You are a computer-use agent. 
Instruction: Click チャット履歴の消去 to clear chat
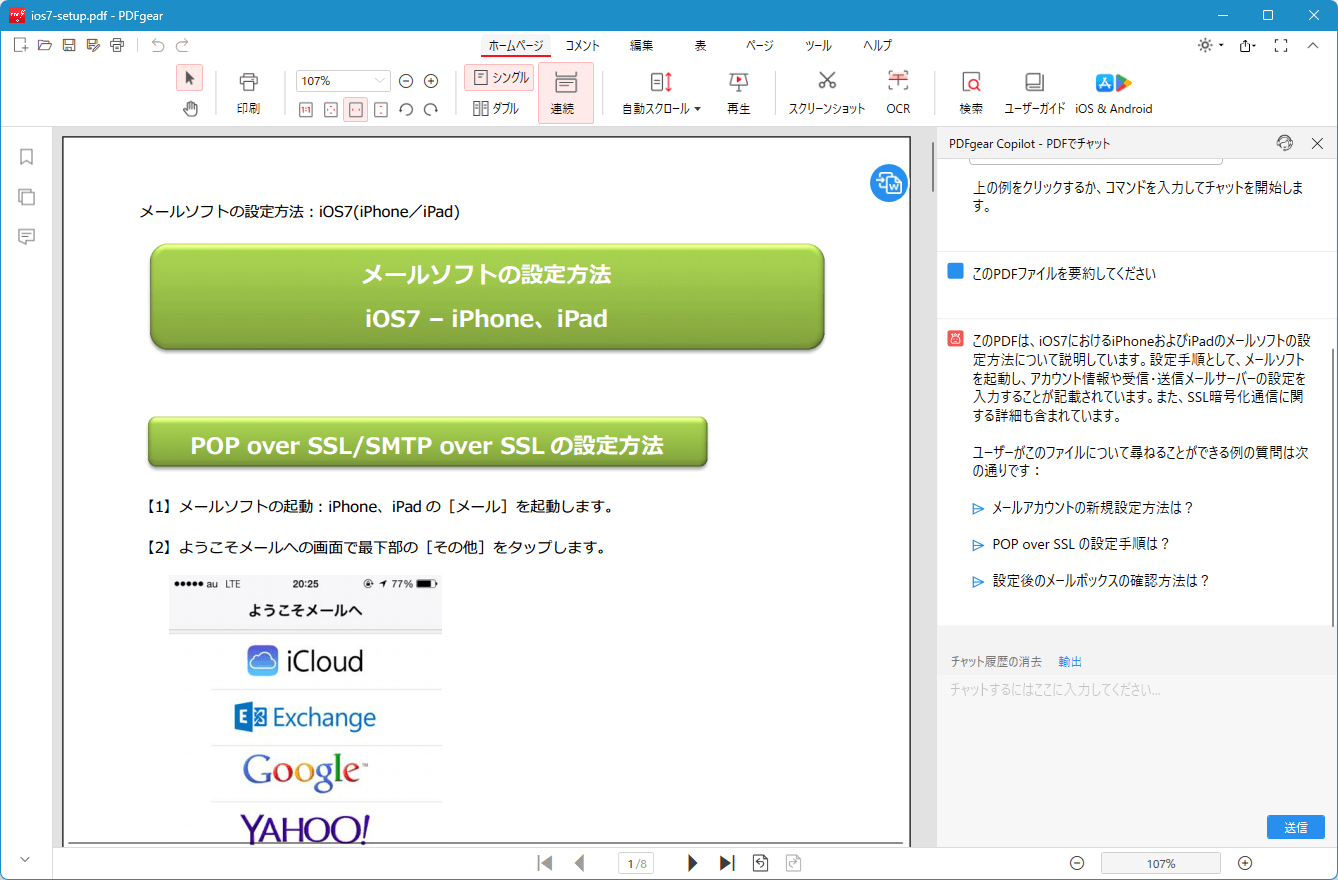tap(996, 662)
